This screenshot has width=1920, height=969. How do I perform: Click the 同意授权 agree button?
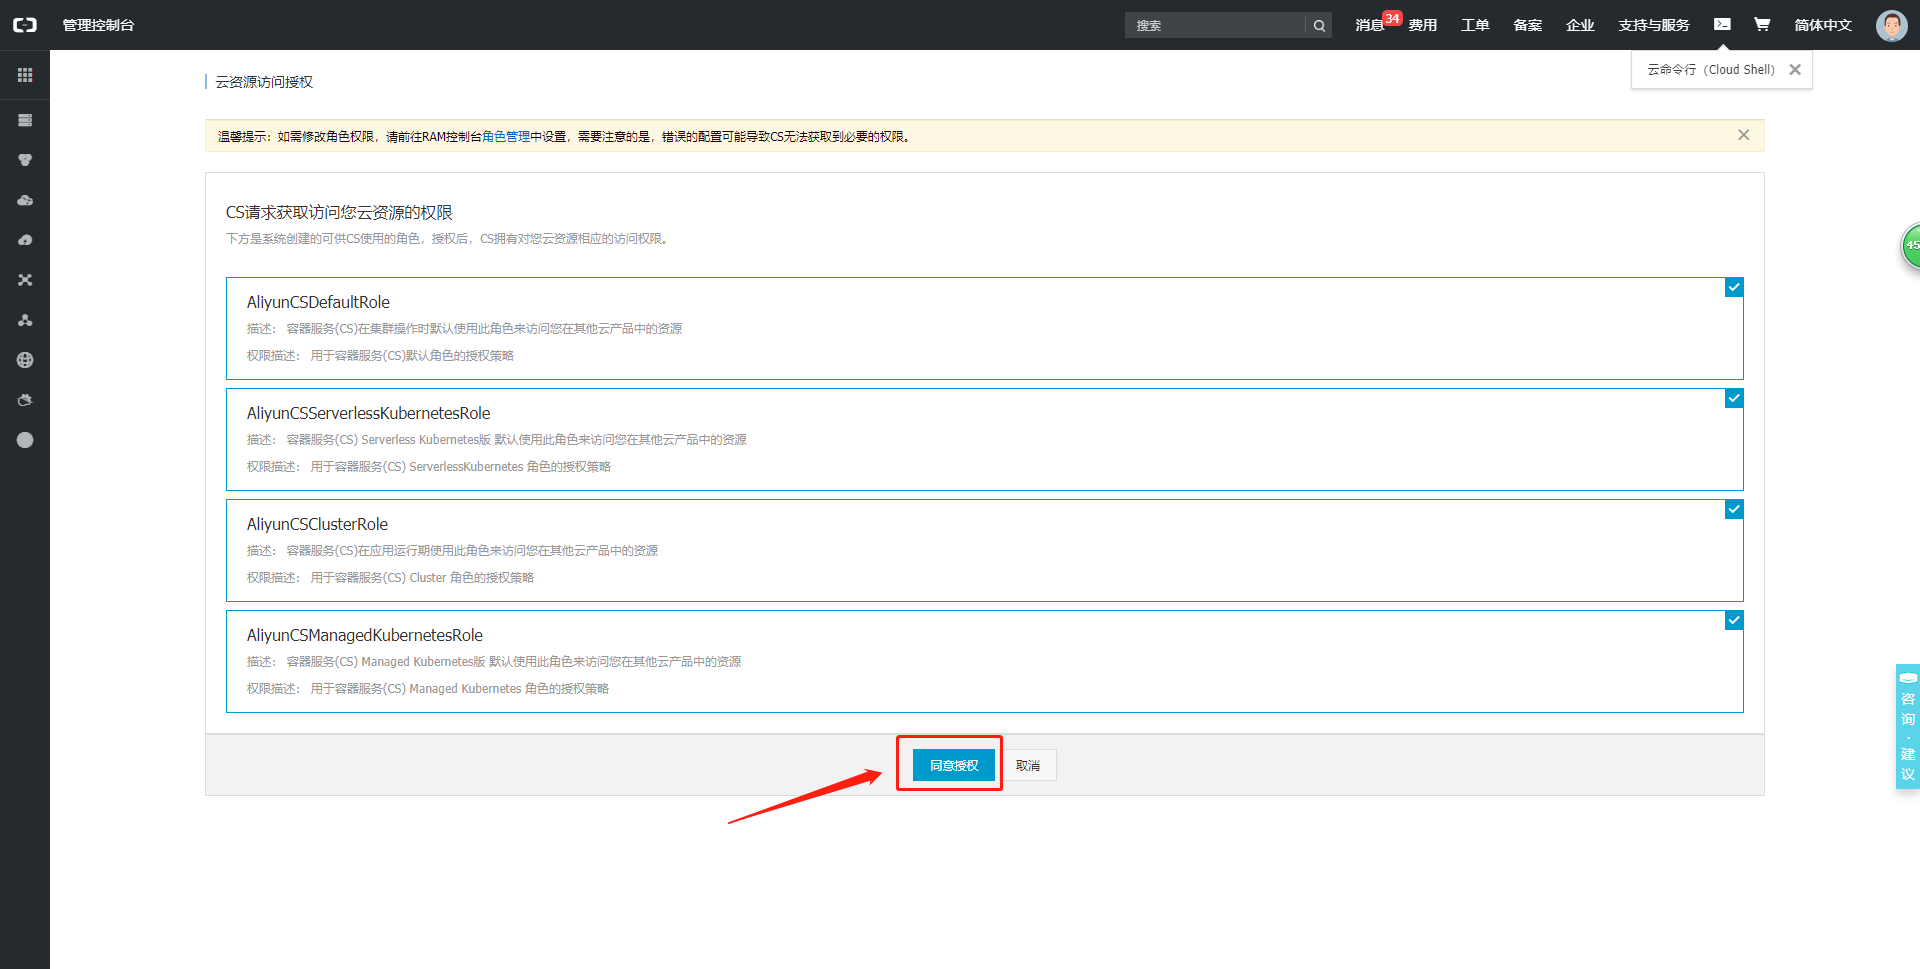click(x=954, y=765)
